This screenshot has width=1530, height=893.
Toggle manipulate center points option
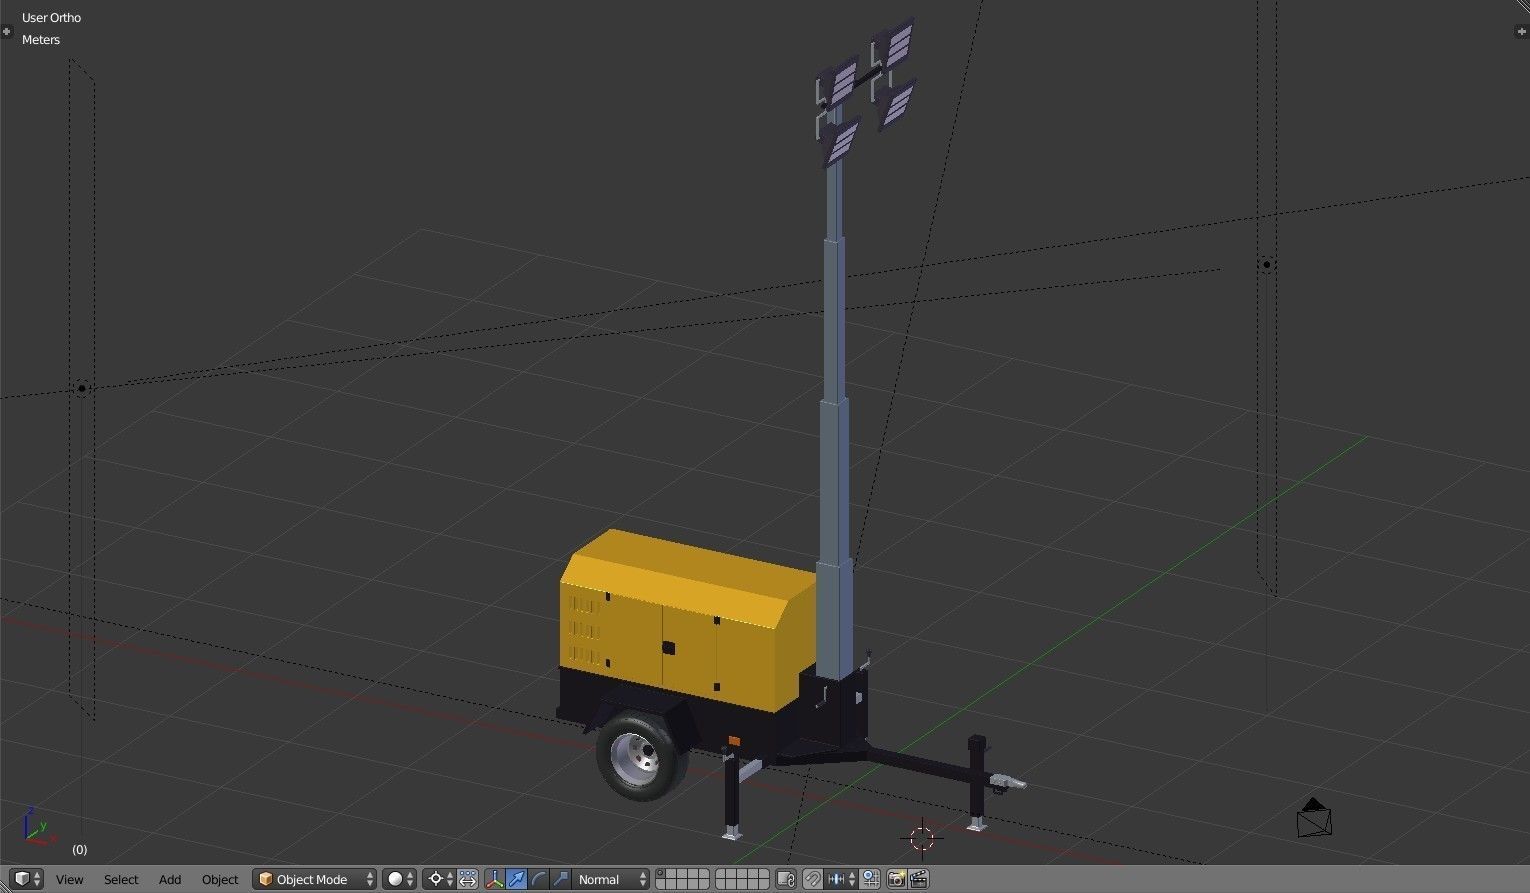468,879
